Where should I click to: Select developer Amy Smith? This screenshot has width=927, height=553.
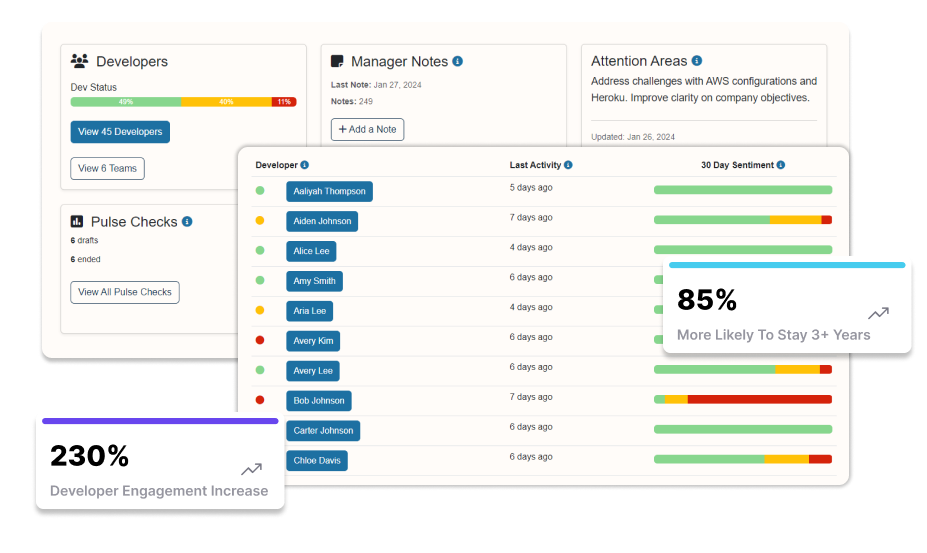click(315, 281)
